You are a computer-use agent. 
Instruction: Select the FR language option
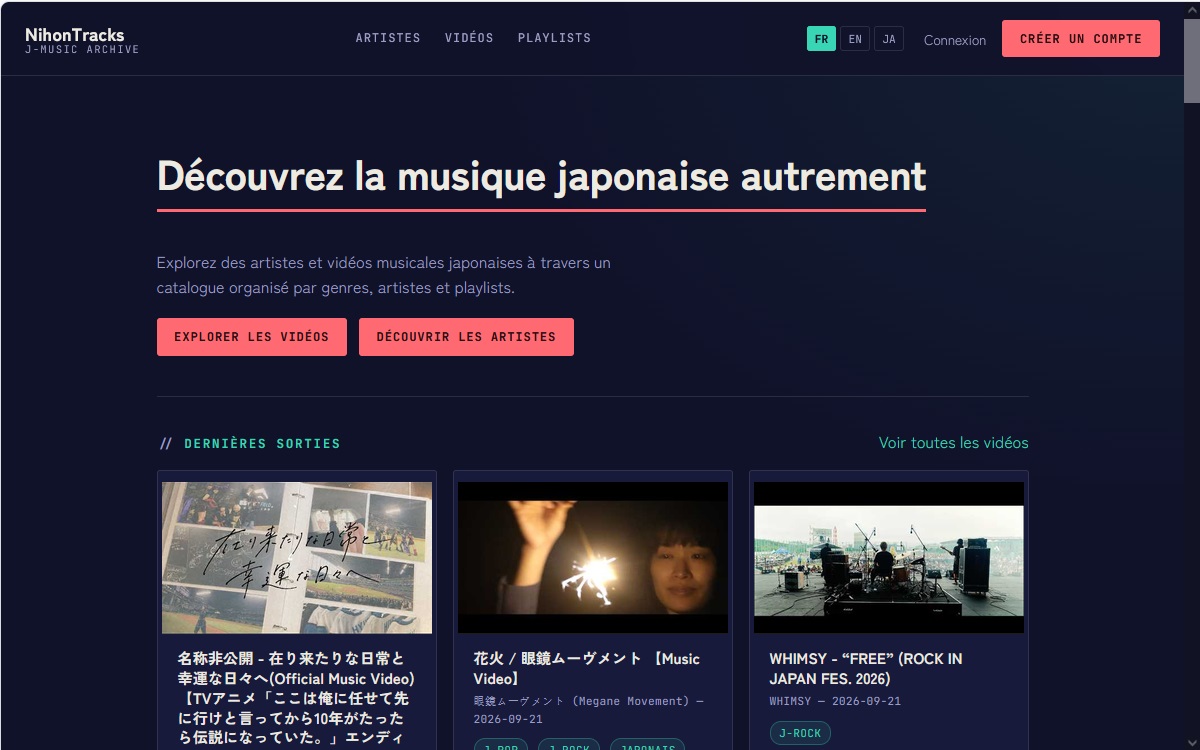click(821, 39)
